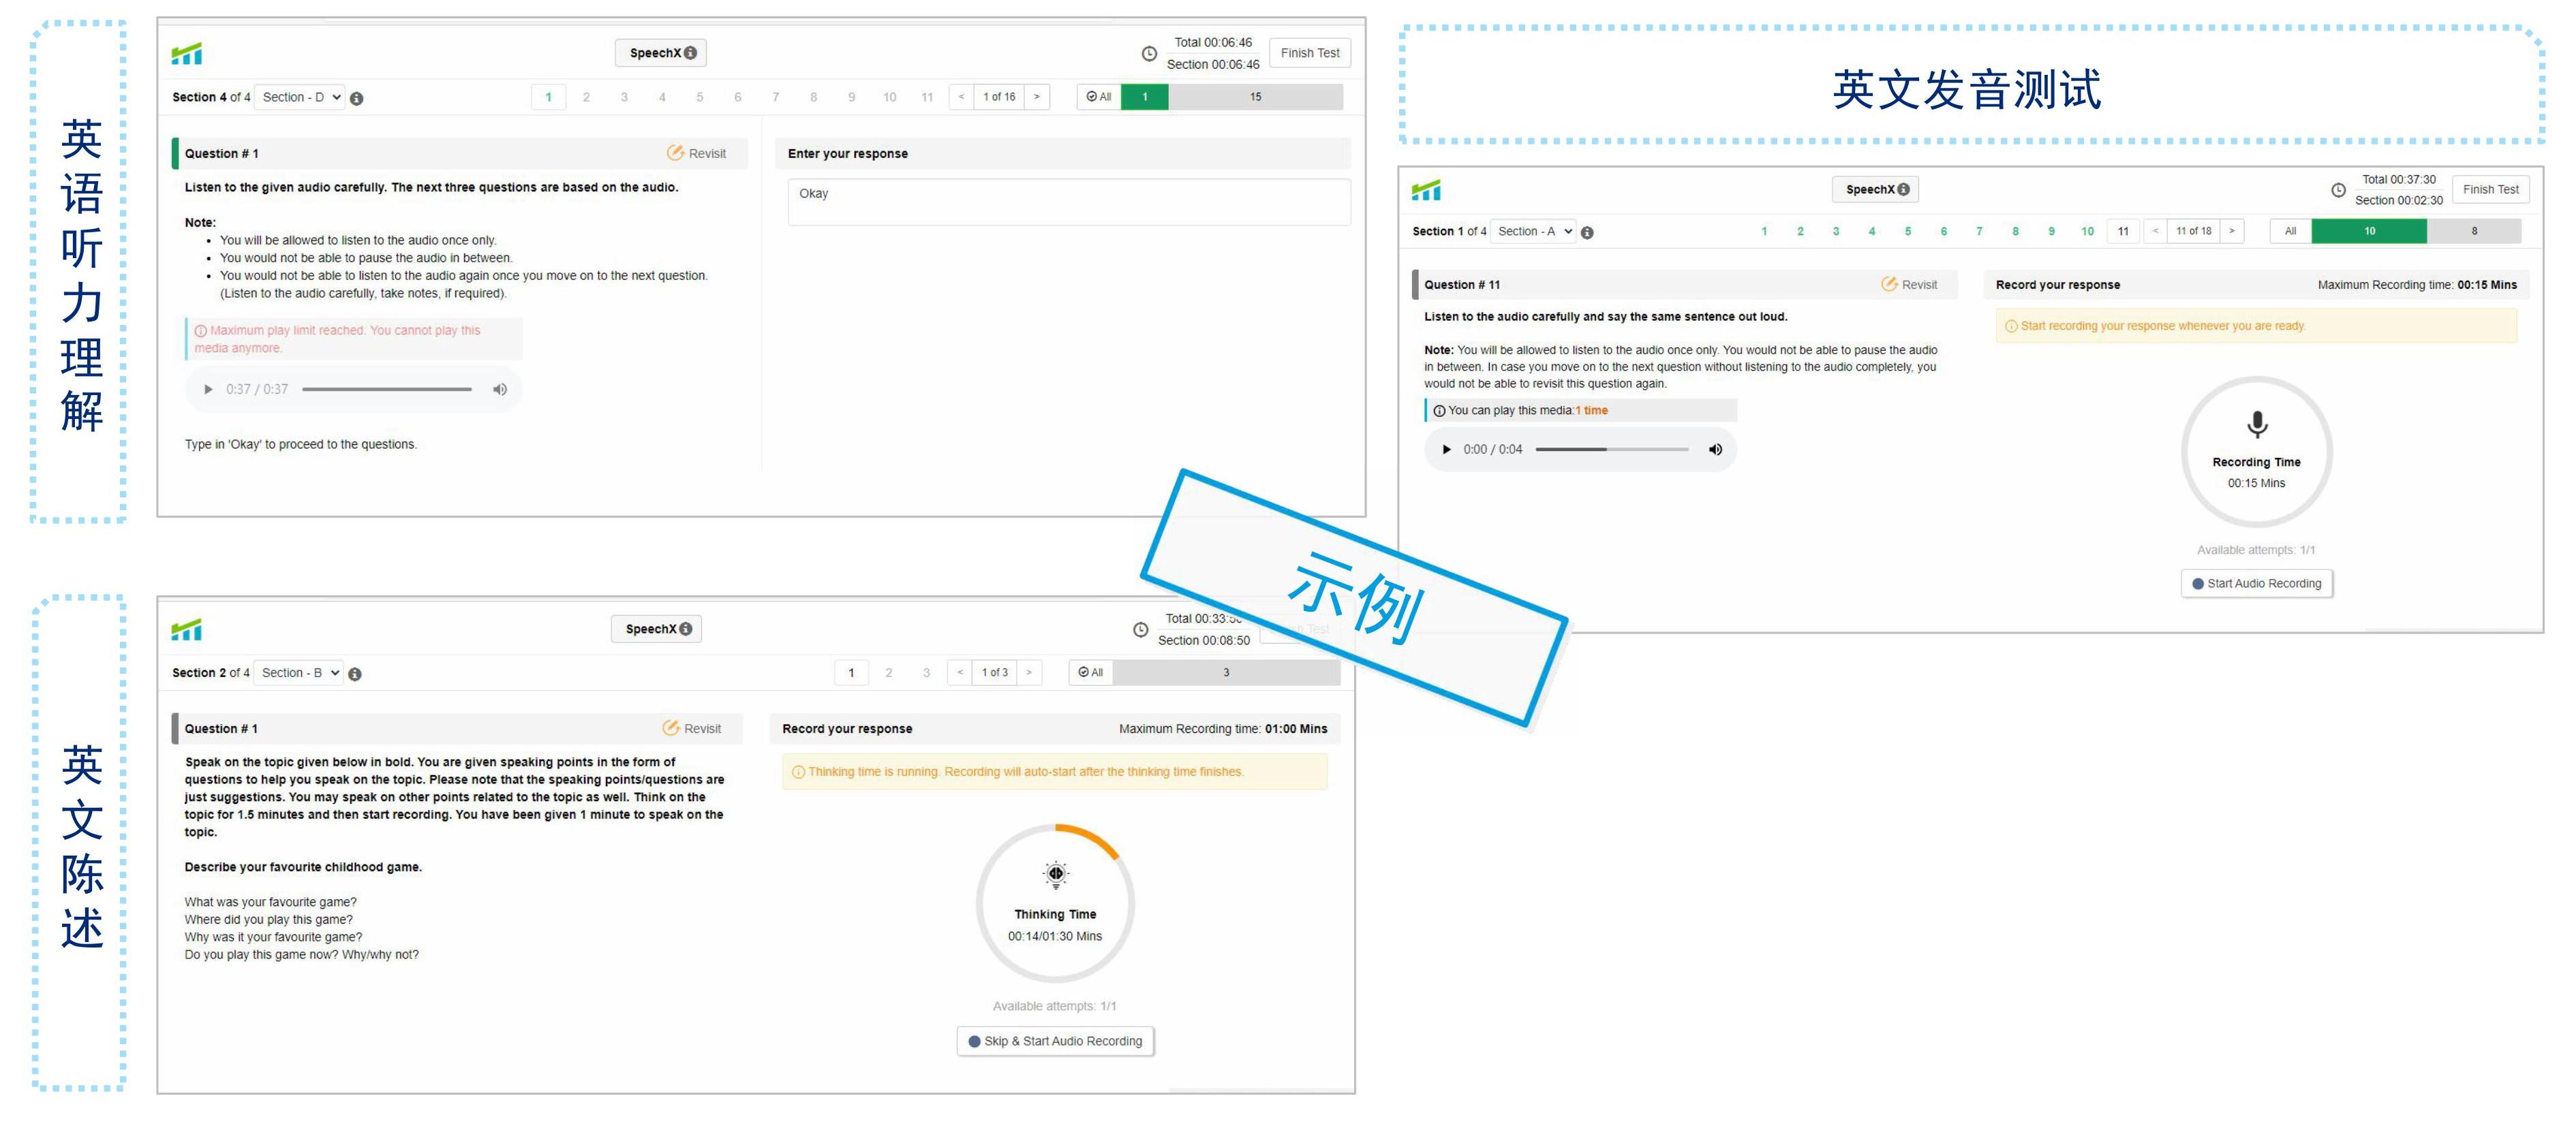Toggle the All filter in the Section B panel
The image size is (2576, 1126).
pyautogui.click(x=1090, y=672)
